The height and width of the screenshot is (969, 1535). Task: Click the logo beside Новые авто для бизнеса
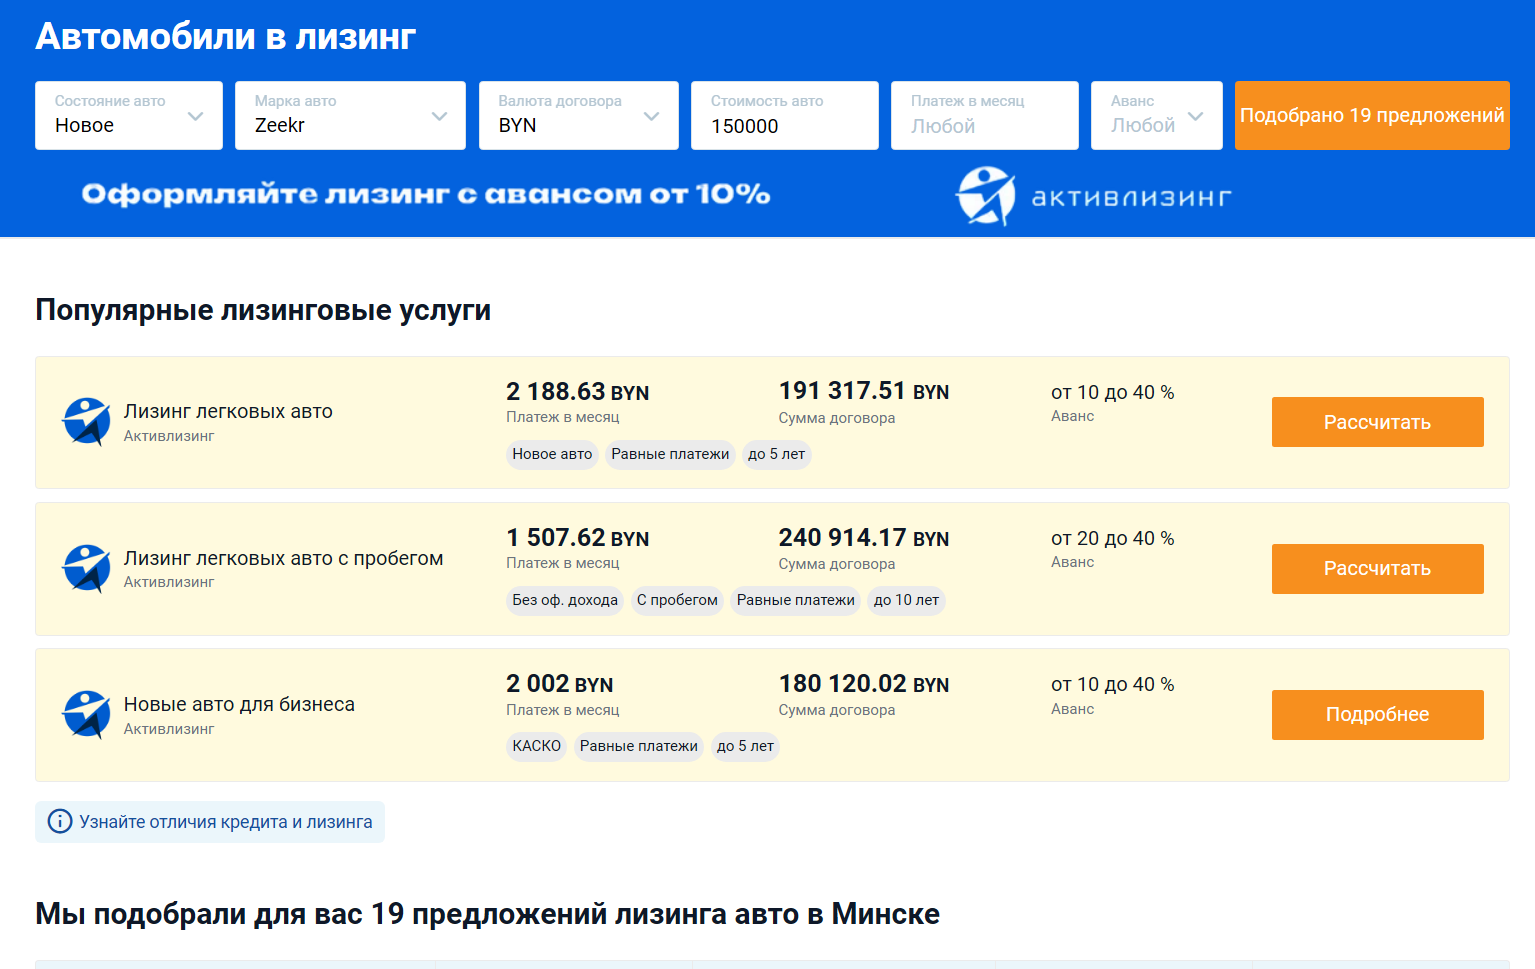pyautogui.click(x=87, y=715)
